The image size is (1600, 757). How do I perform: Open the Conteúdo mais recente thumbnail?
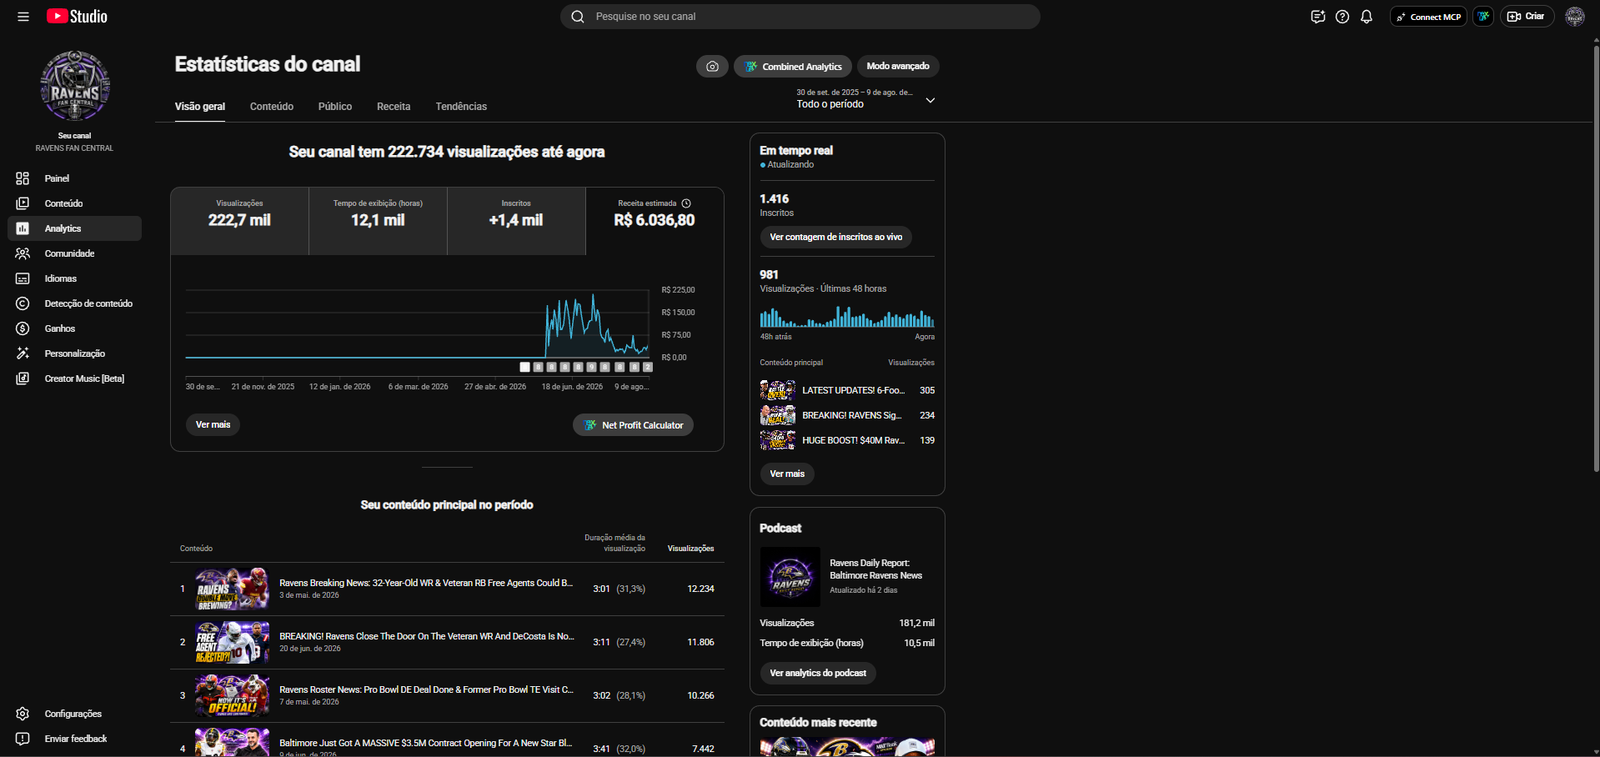point(847,747)
